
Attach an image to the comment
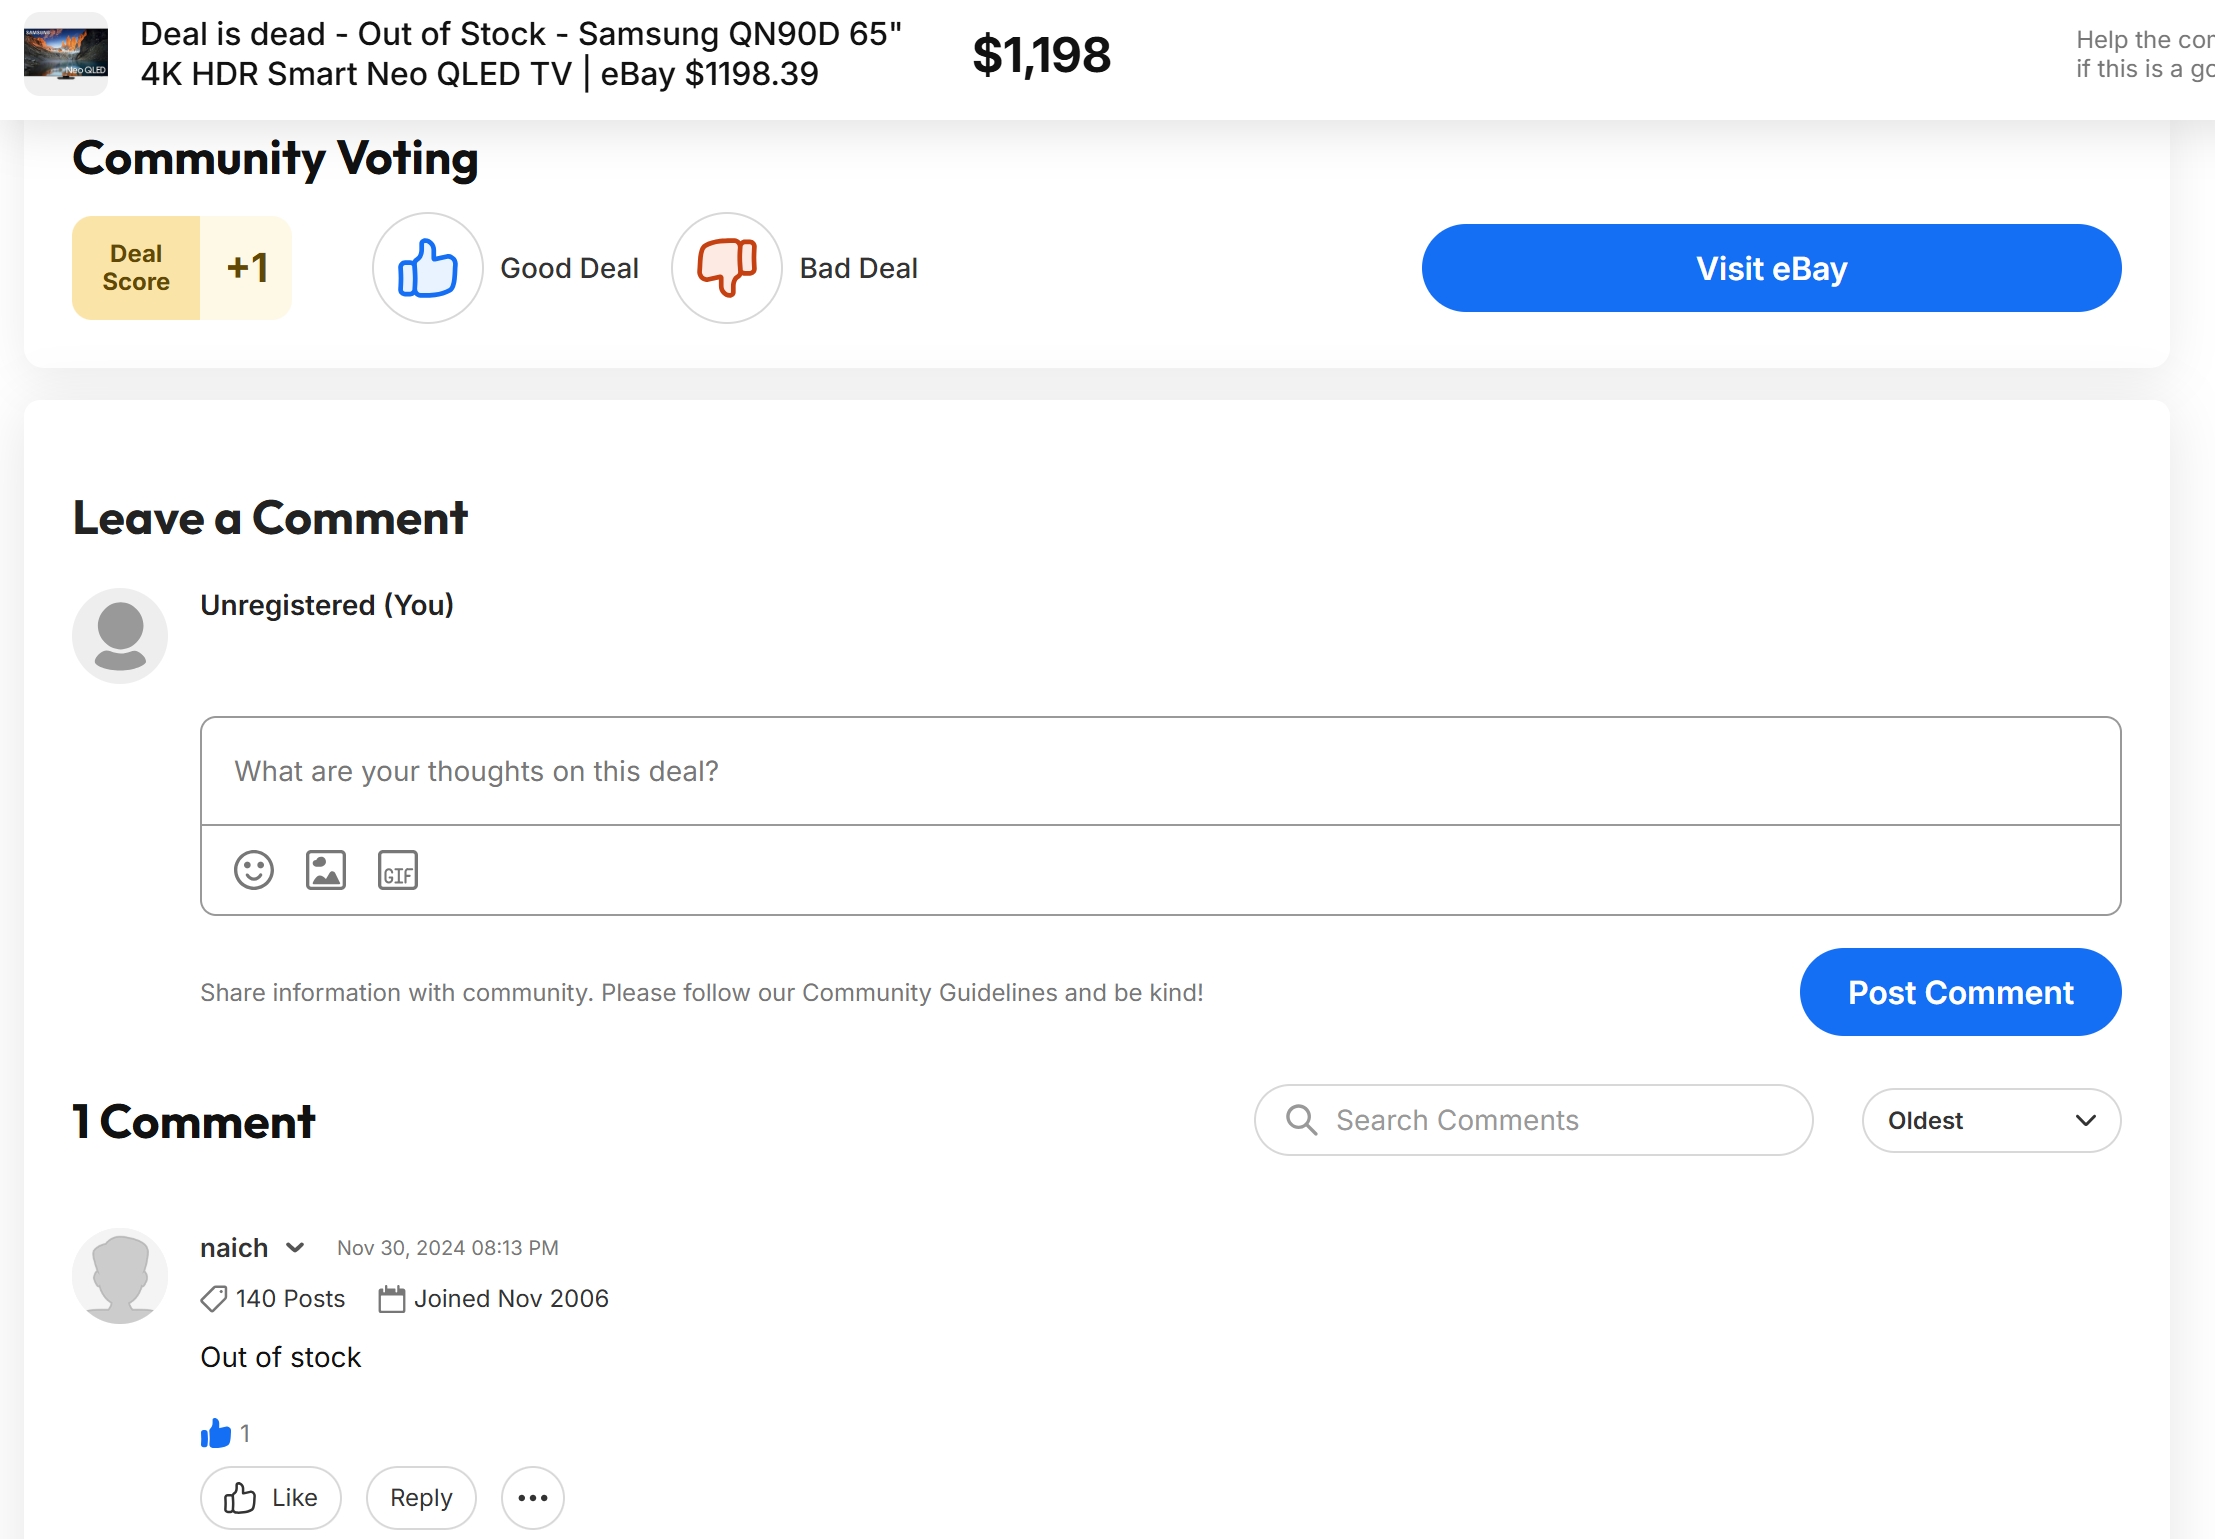pos(326,870)
